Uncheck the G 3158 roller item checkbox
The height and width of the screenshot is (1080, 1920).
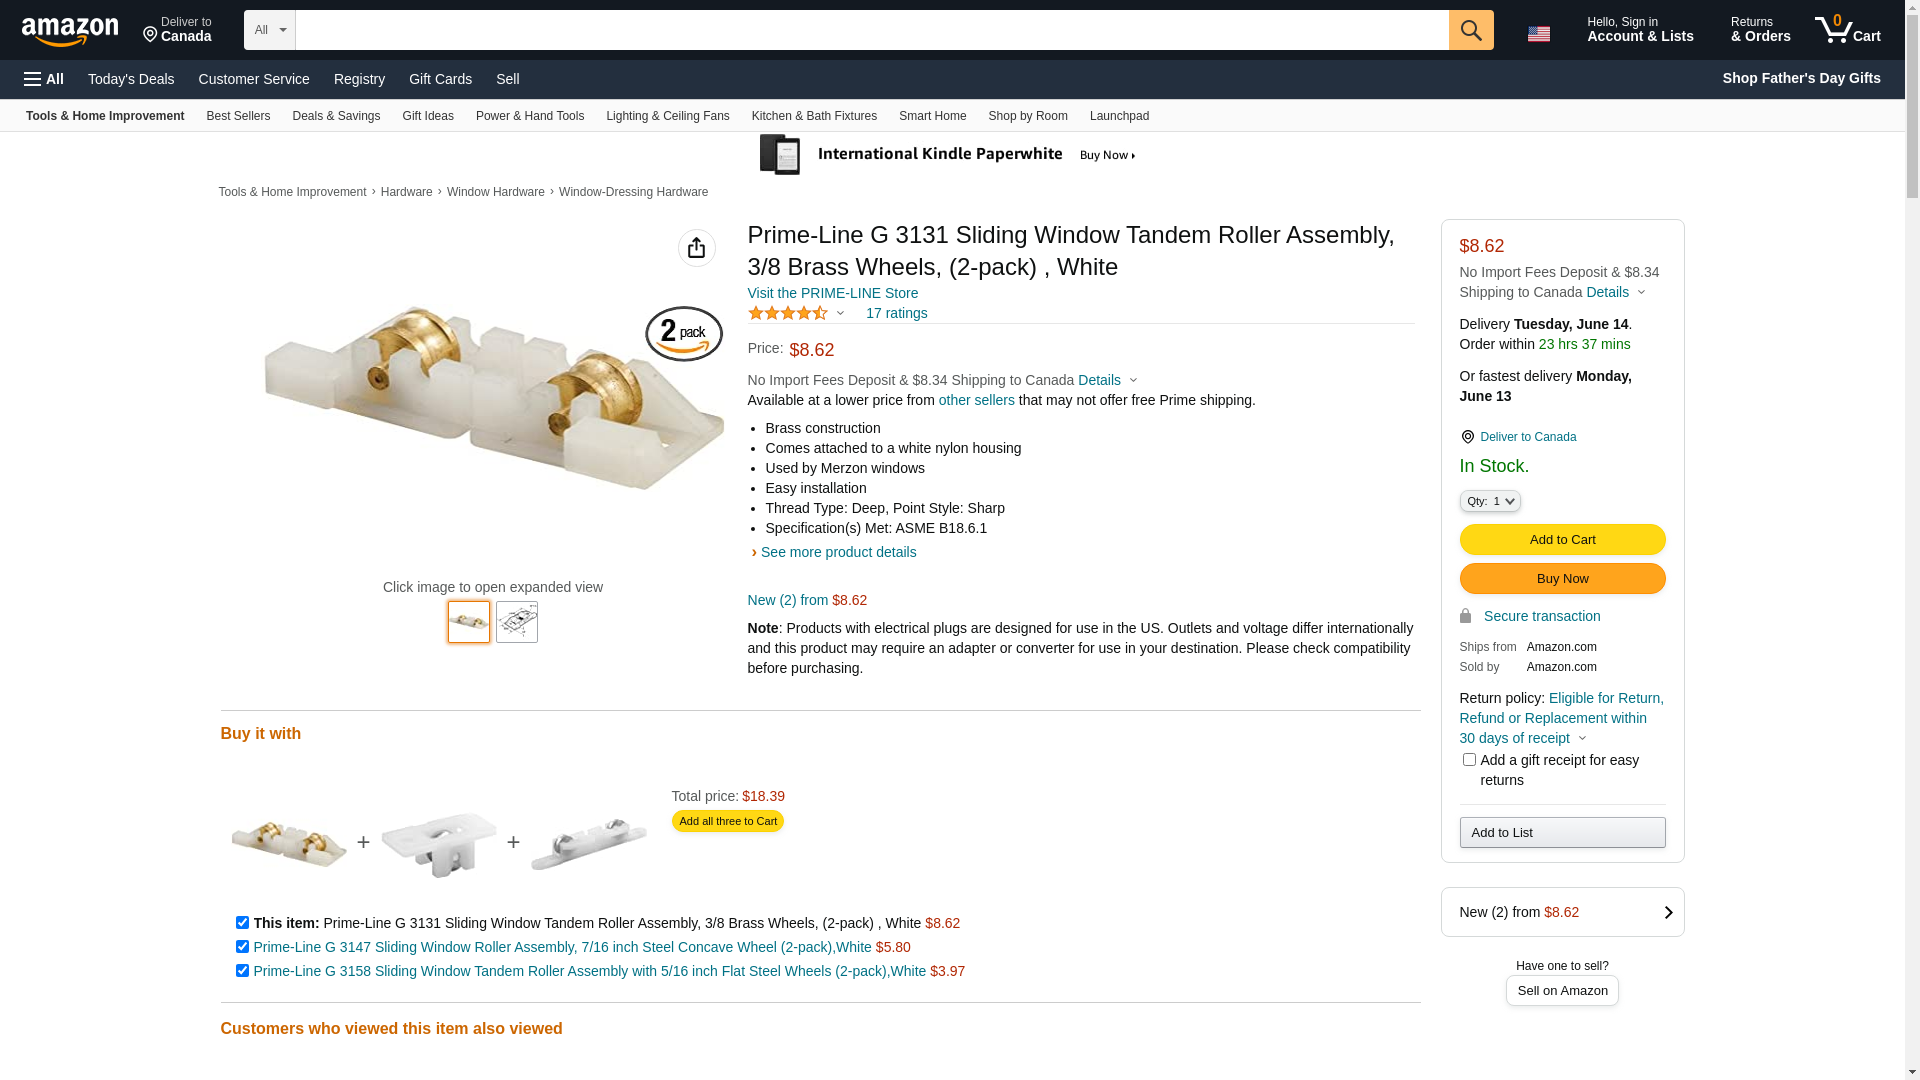click(242, 970)
